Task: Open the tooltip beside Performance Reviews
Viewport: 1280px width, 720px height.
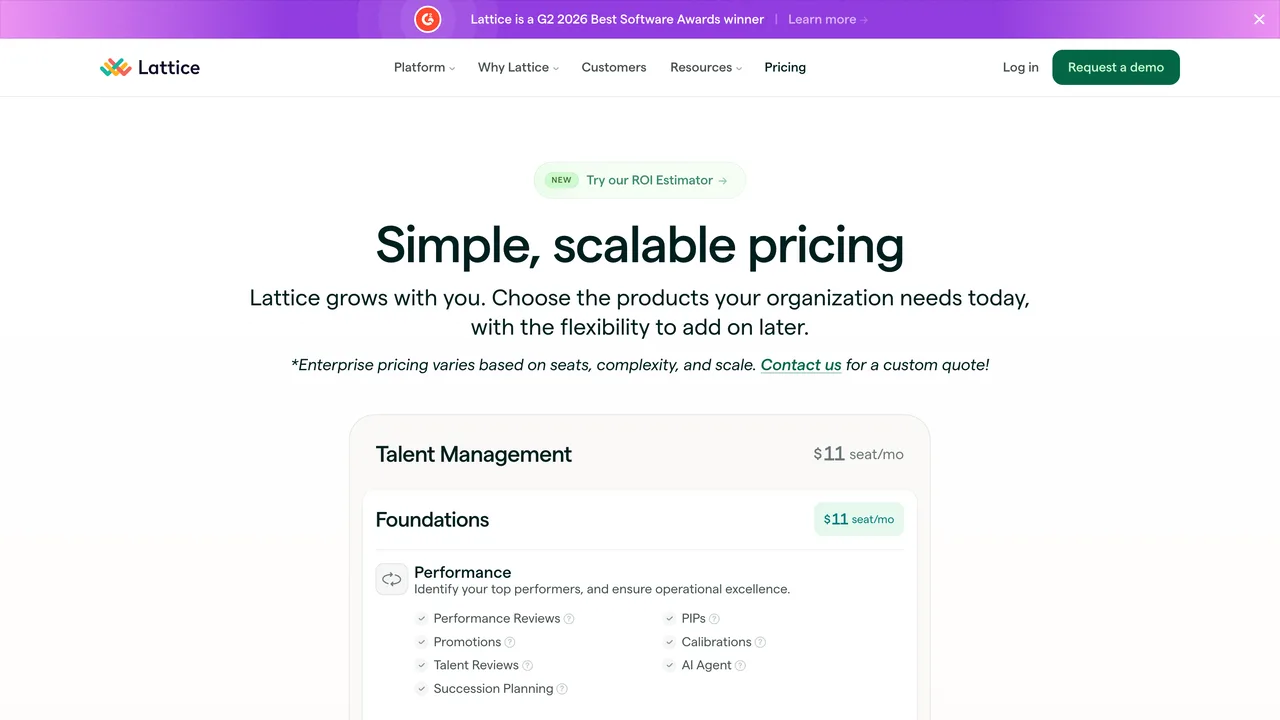Action: point(571,618)
